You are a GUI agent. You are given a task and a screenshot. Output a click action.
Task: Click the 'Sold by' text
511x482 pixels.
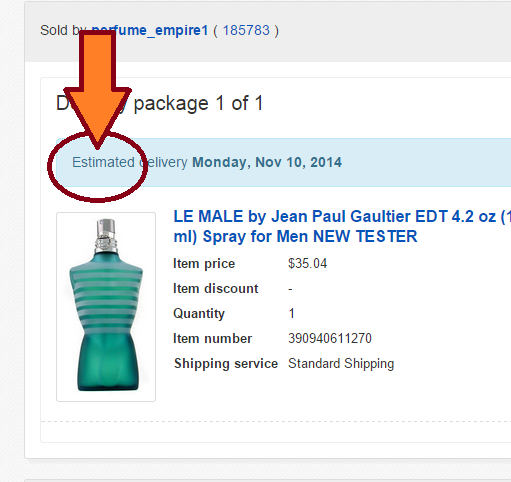point(61,30)
